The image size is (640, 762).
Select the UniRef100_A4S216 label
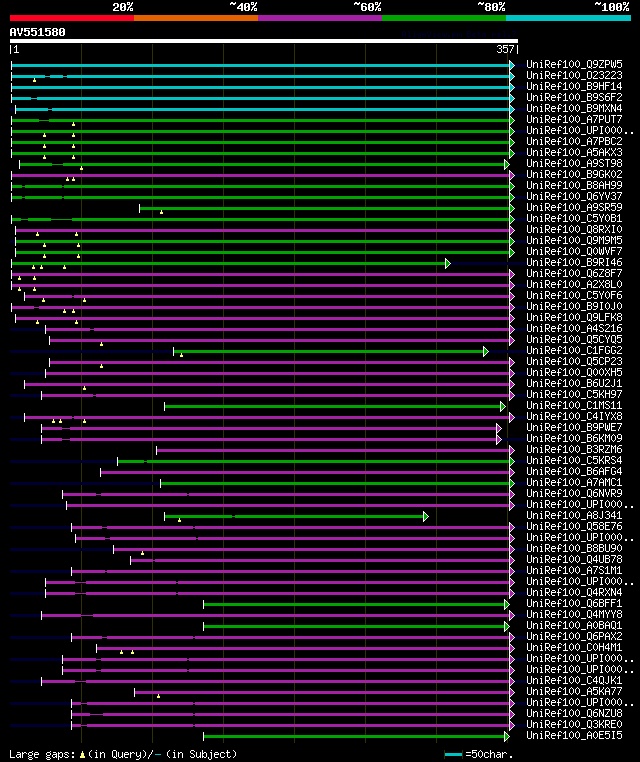(x=574, y=329)
